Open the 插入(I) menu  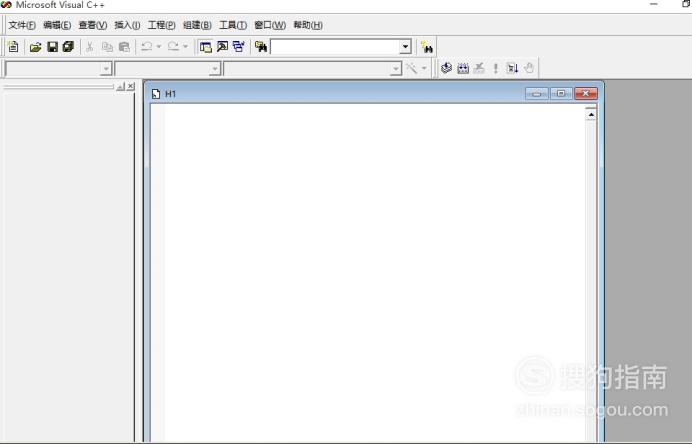pyautogui.click(x=127, y=25)
